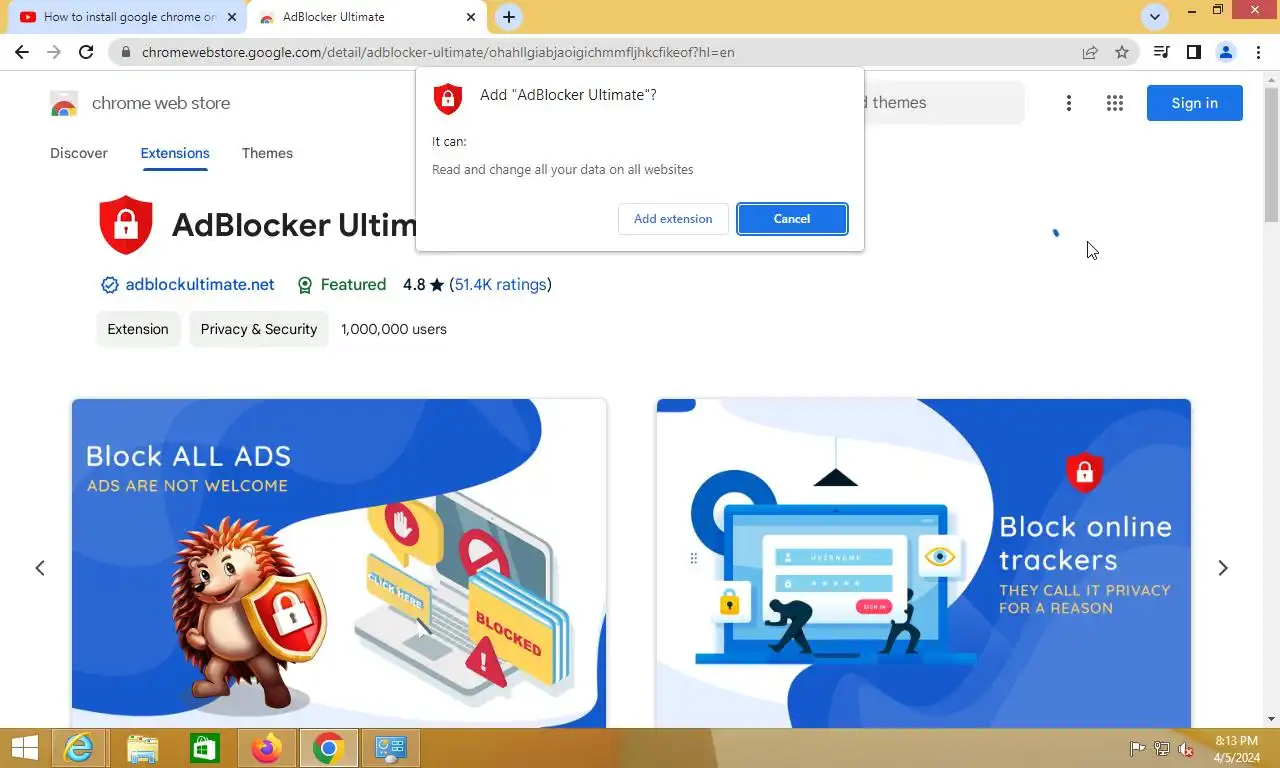Click the Extension category chip

(138, 329)
